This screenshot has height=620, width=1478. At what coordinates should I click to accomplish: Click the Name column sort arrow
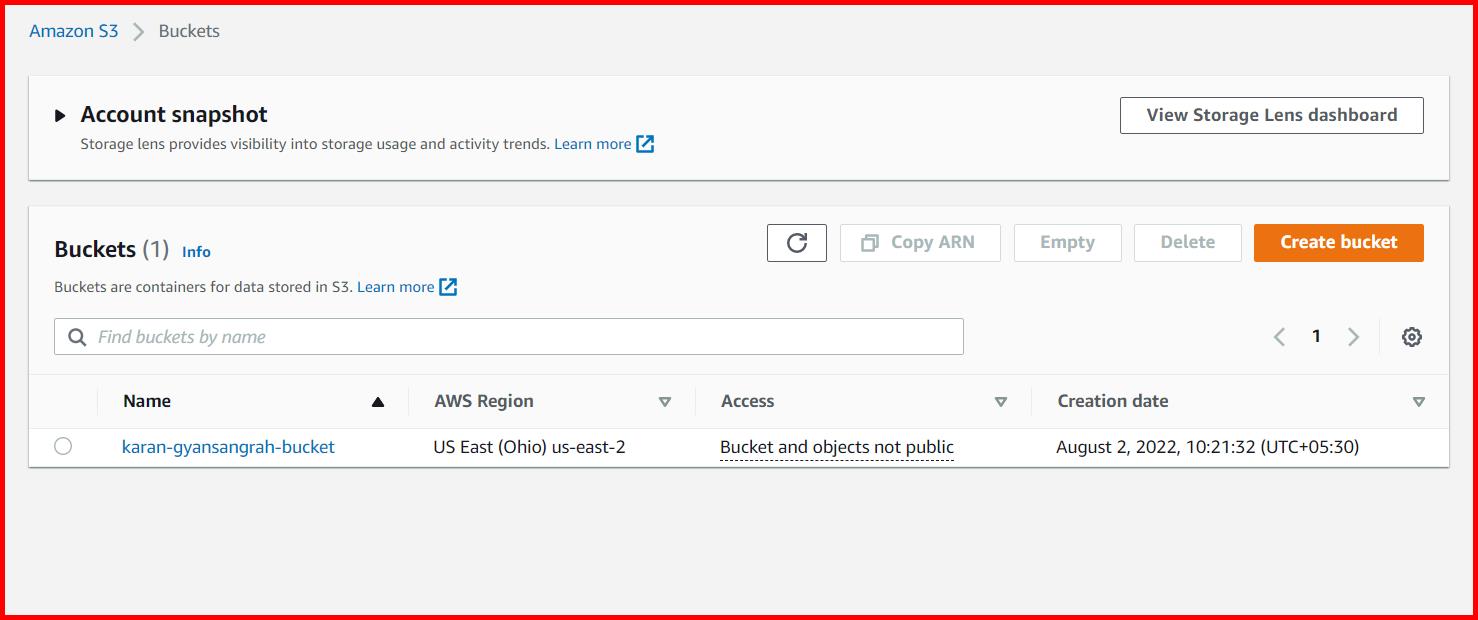[377, 401]
